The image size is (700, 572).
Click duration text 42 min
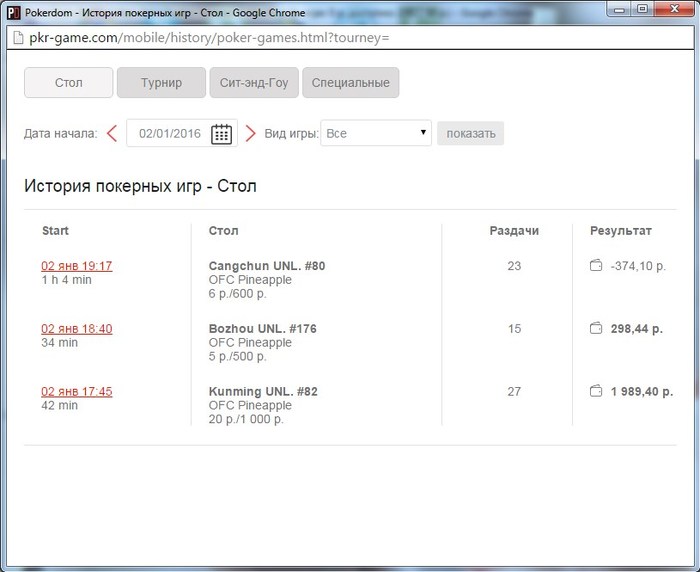[x=59, y=406]
